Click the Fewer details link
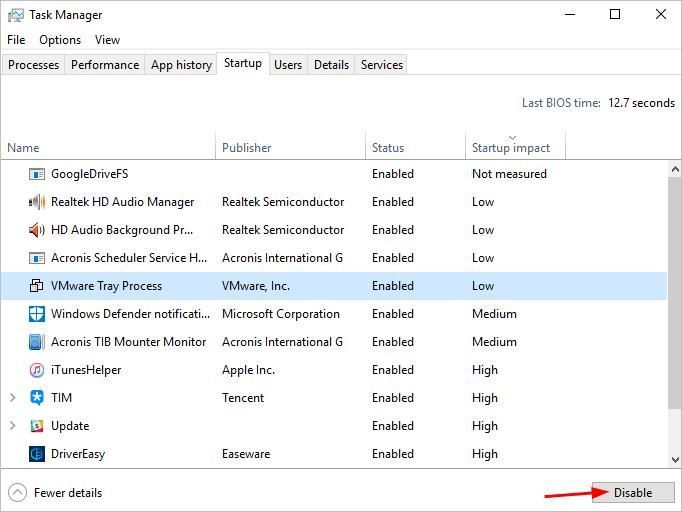Viewport: 682px width, 512px height. [68, 493]
